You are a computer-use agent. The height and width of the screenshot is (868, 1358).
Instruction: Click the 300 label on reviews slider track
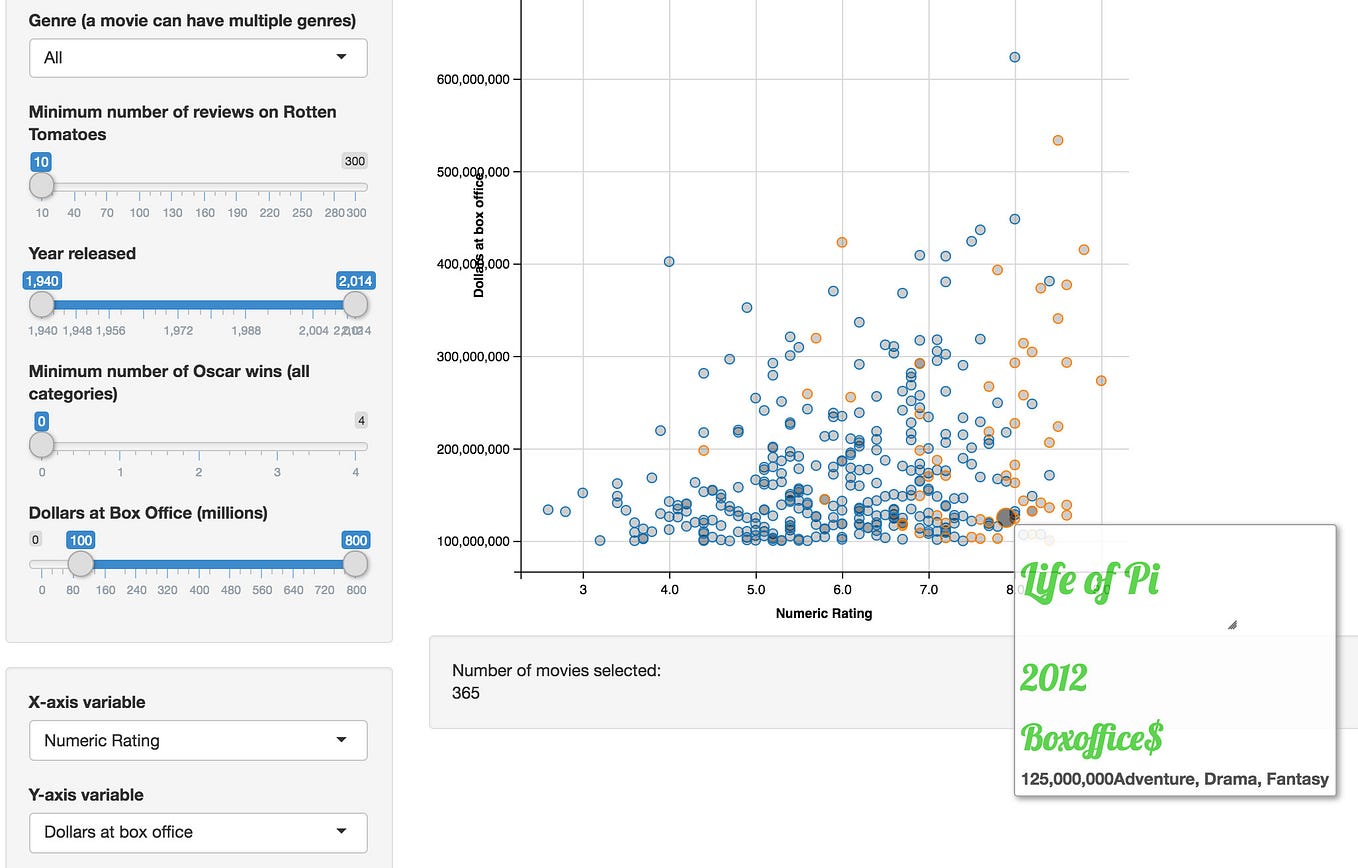[x=354, y=161]
